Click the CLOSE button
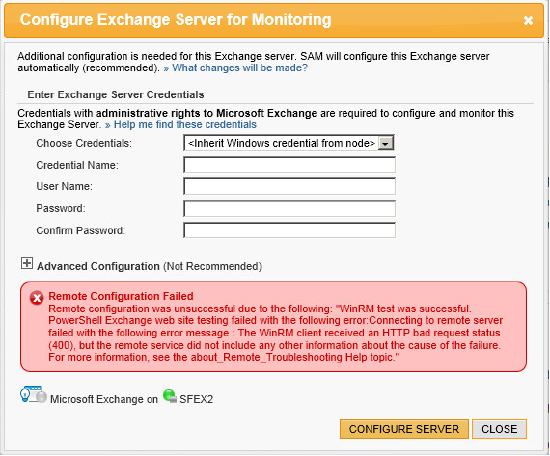Viewport: 550px width, 456px height. coord(499,429)
